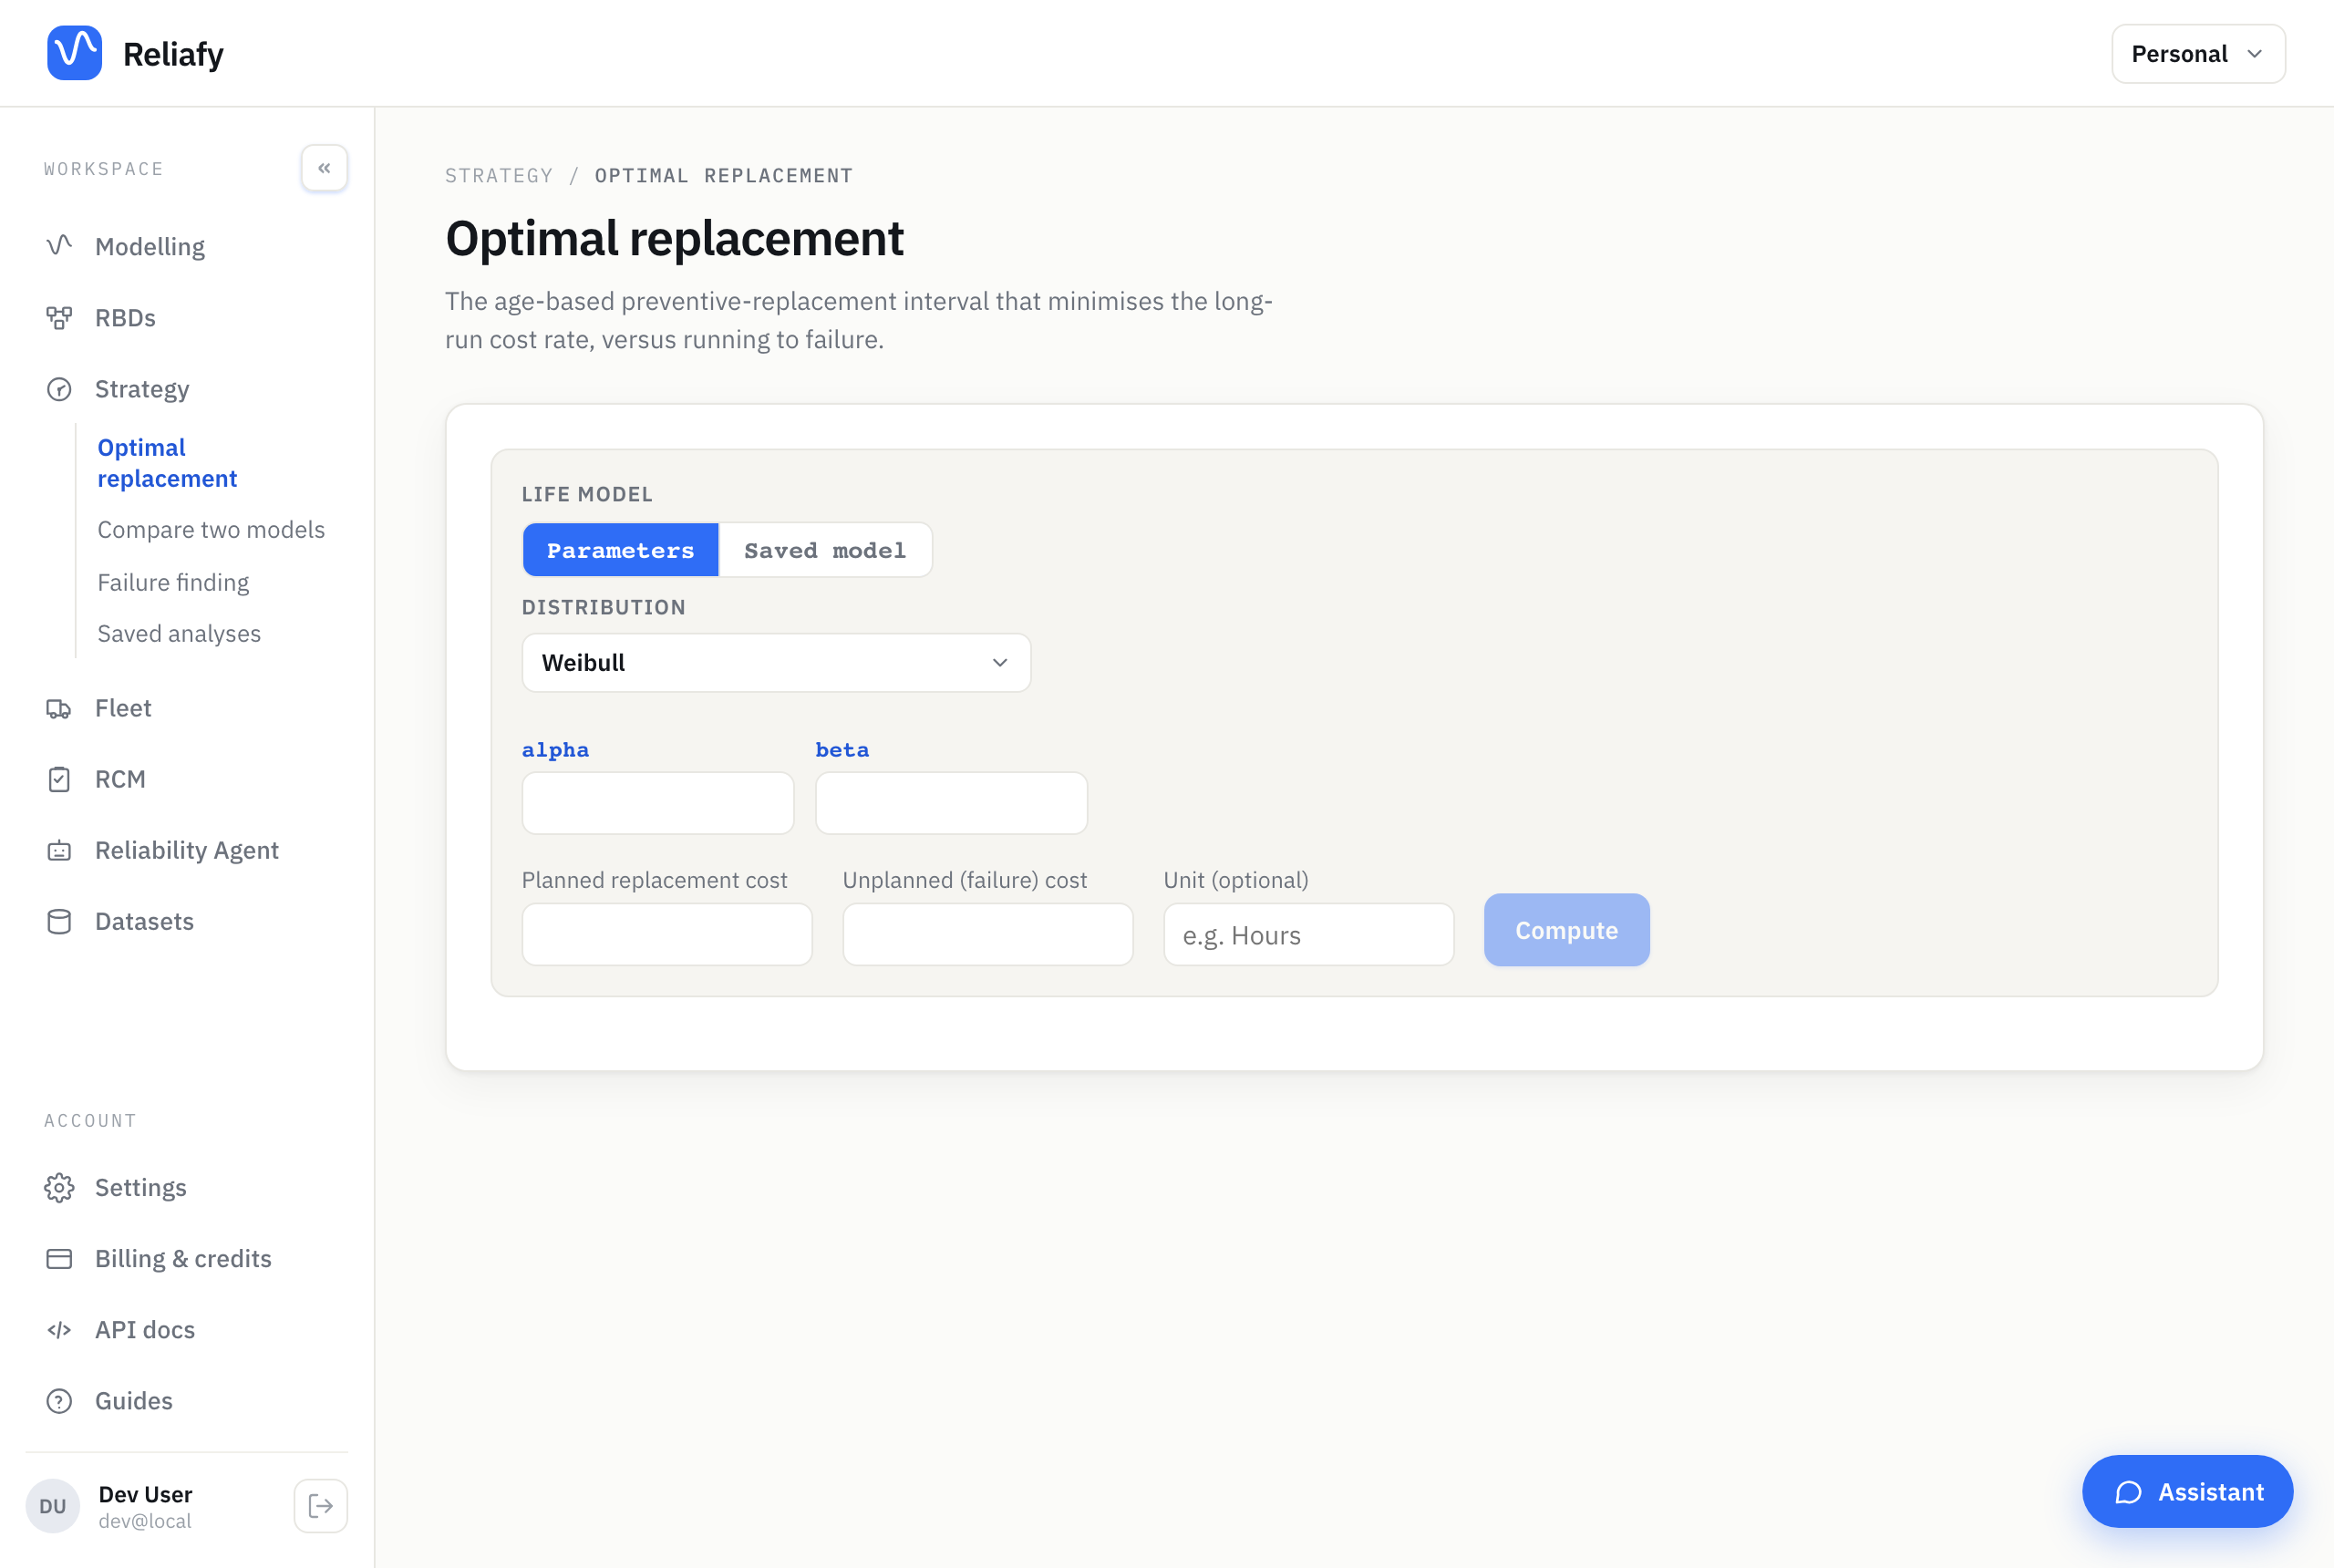Click the Modelling wave icon
Screen dimensions: 2334x1568
coord(59,246)
